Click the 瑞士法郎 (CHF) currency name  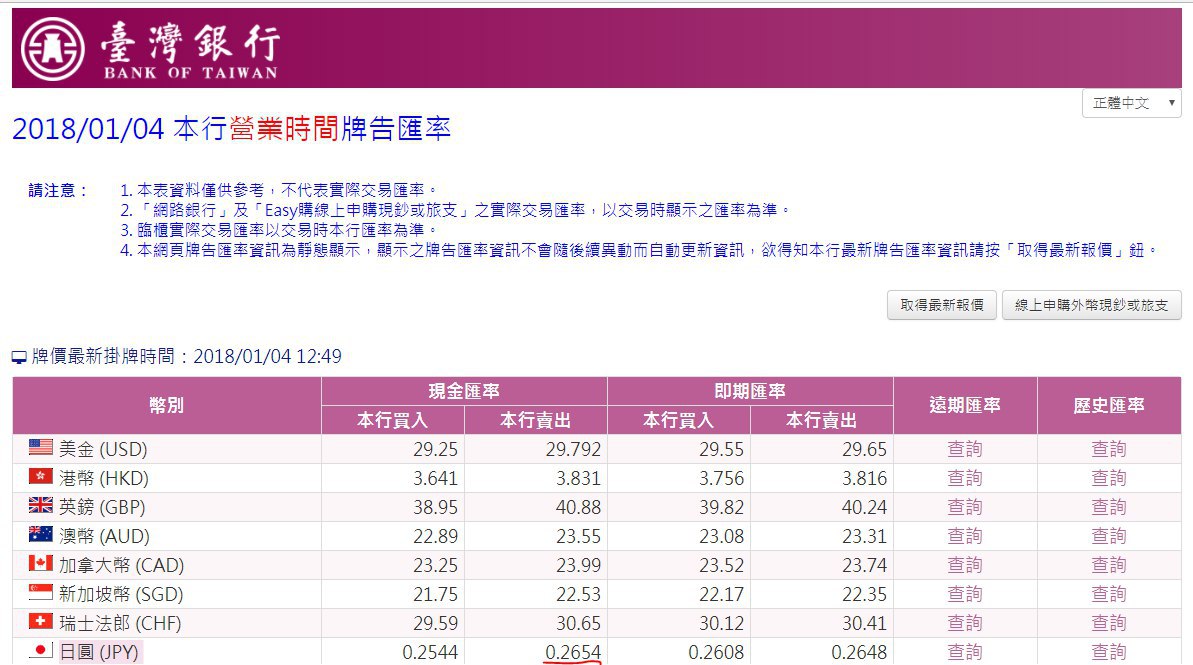tap(120, 623)
